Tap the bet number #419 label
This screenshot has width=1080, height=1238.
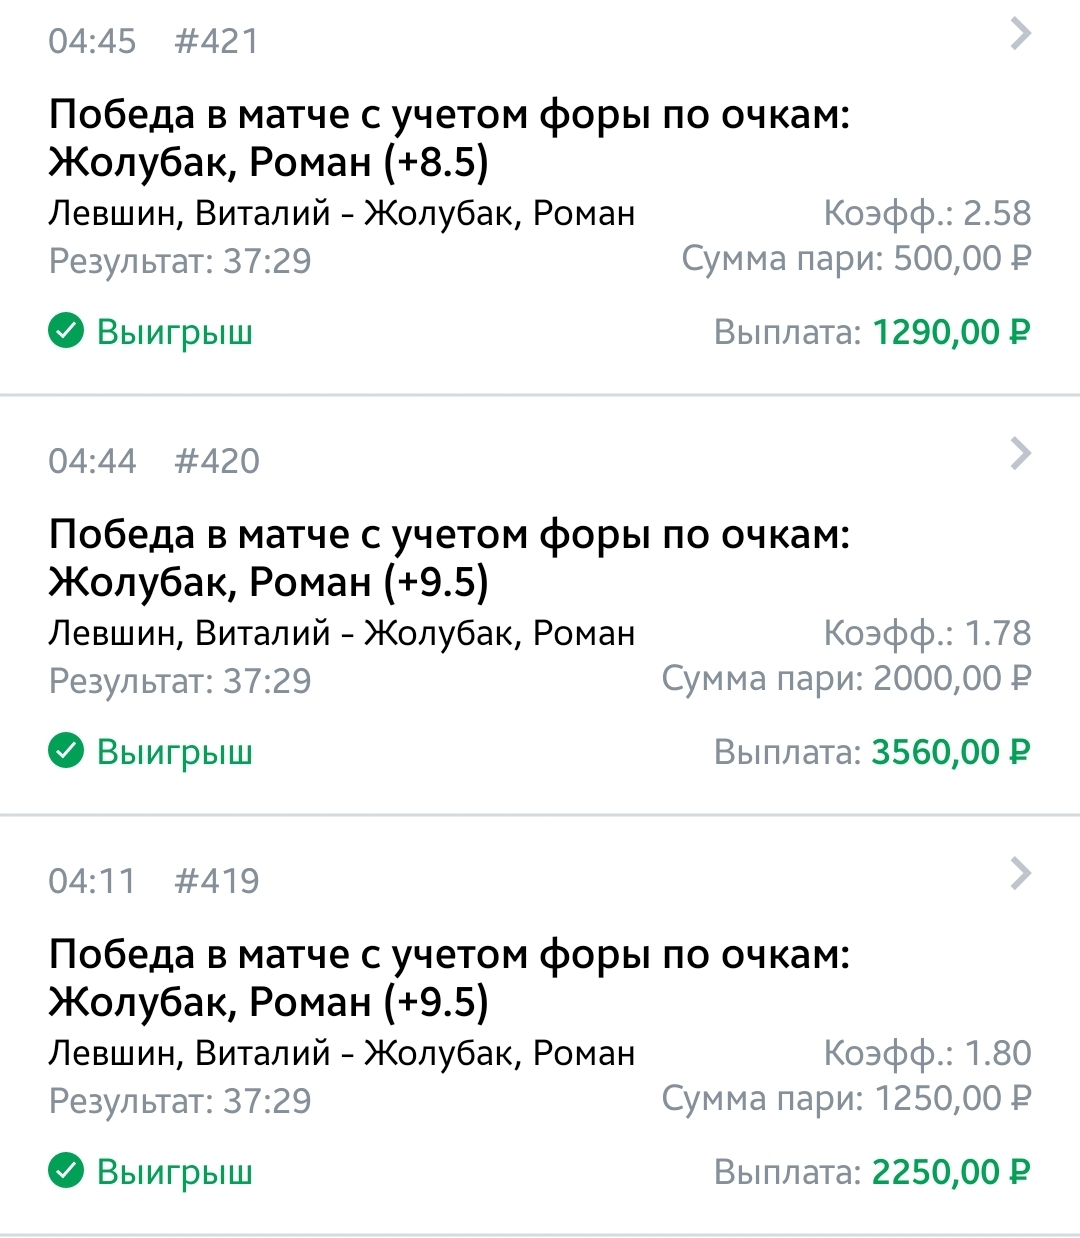(x=216, y=882)
